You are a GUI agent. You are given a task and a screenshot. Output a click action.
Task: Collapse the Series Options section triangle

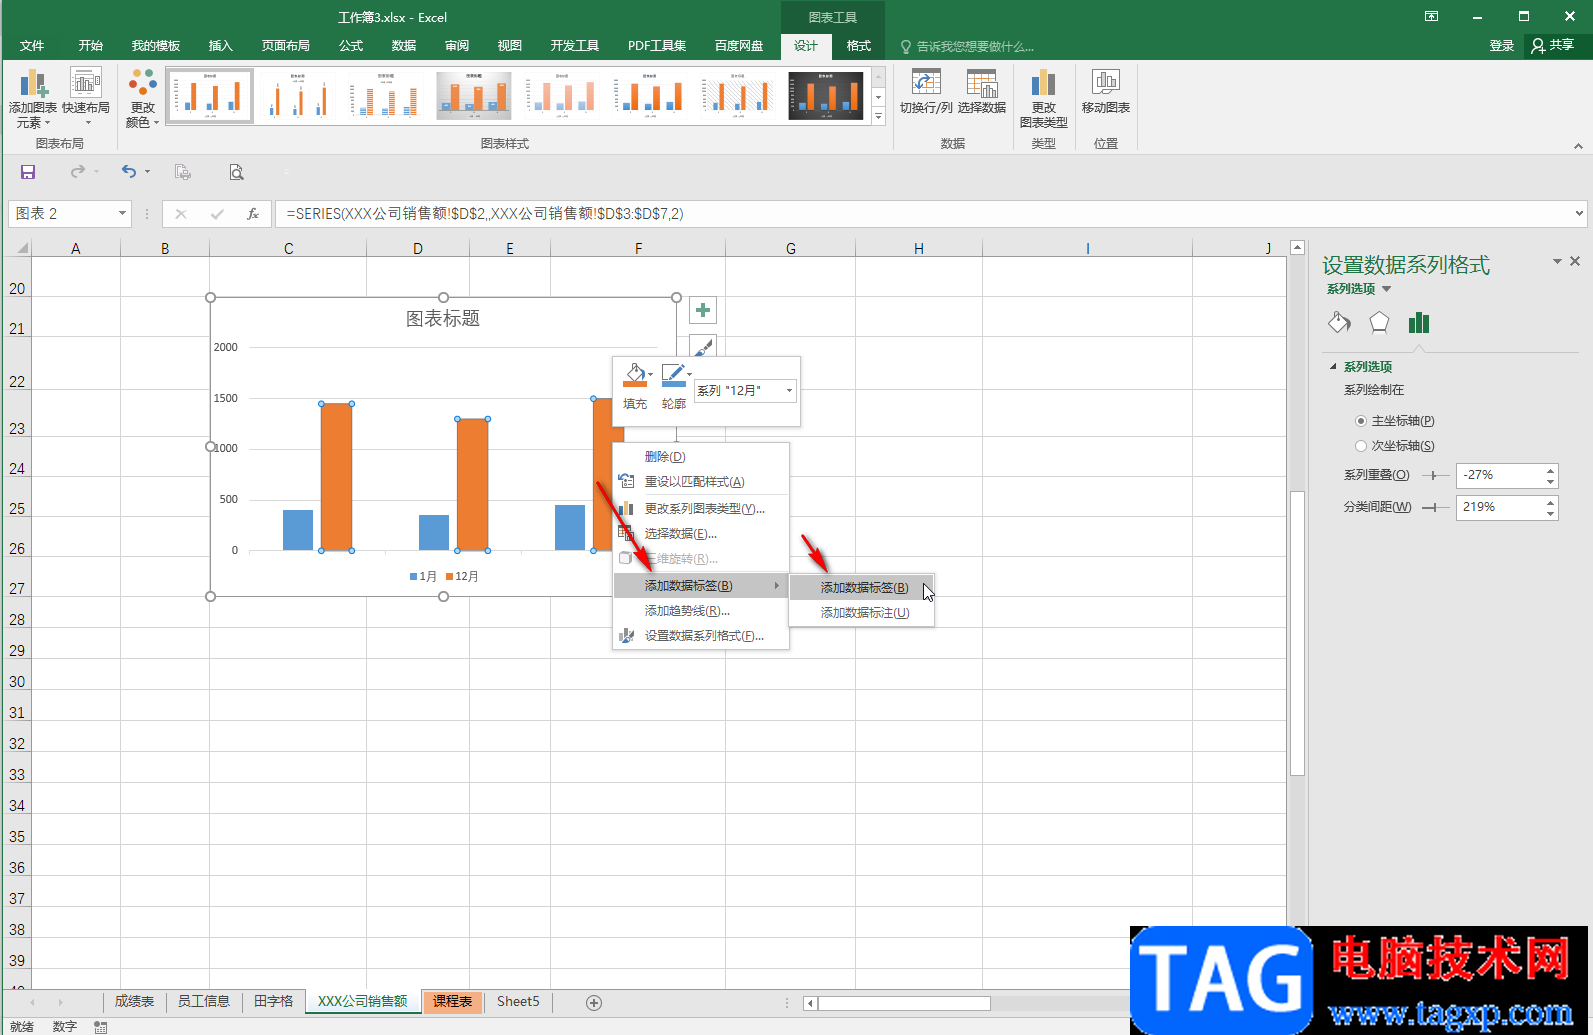(1333, 367)
